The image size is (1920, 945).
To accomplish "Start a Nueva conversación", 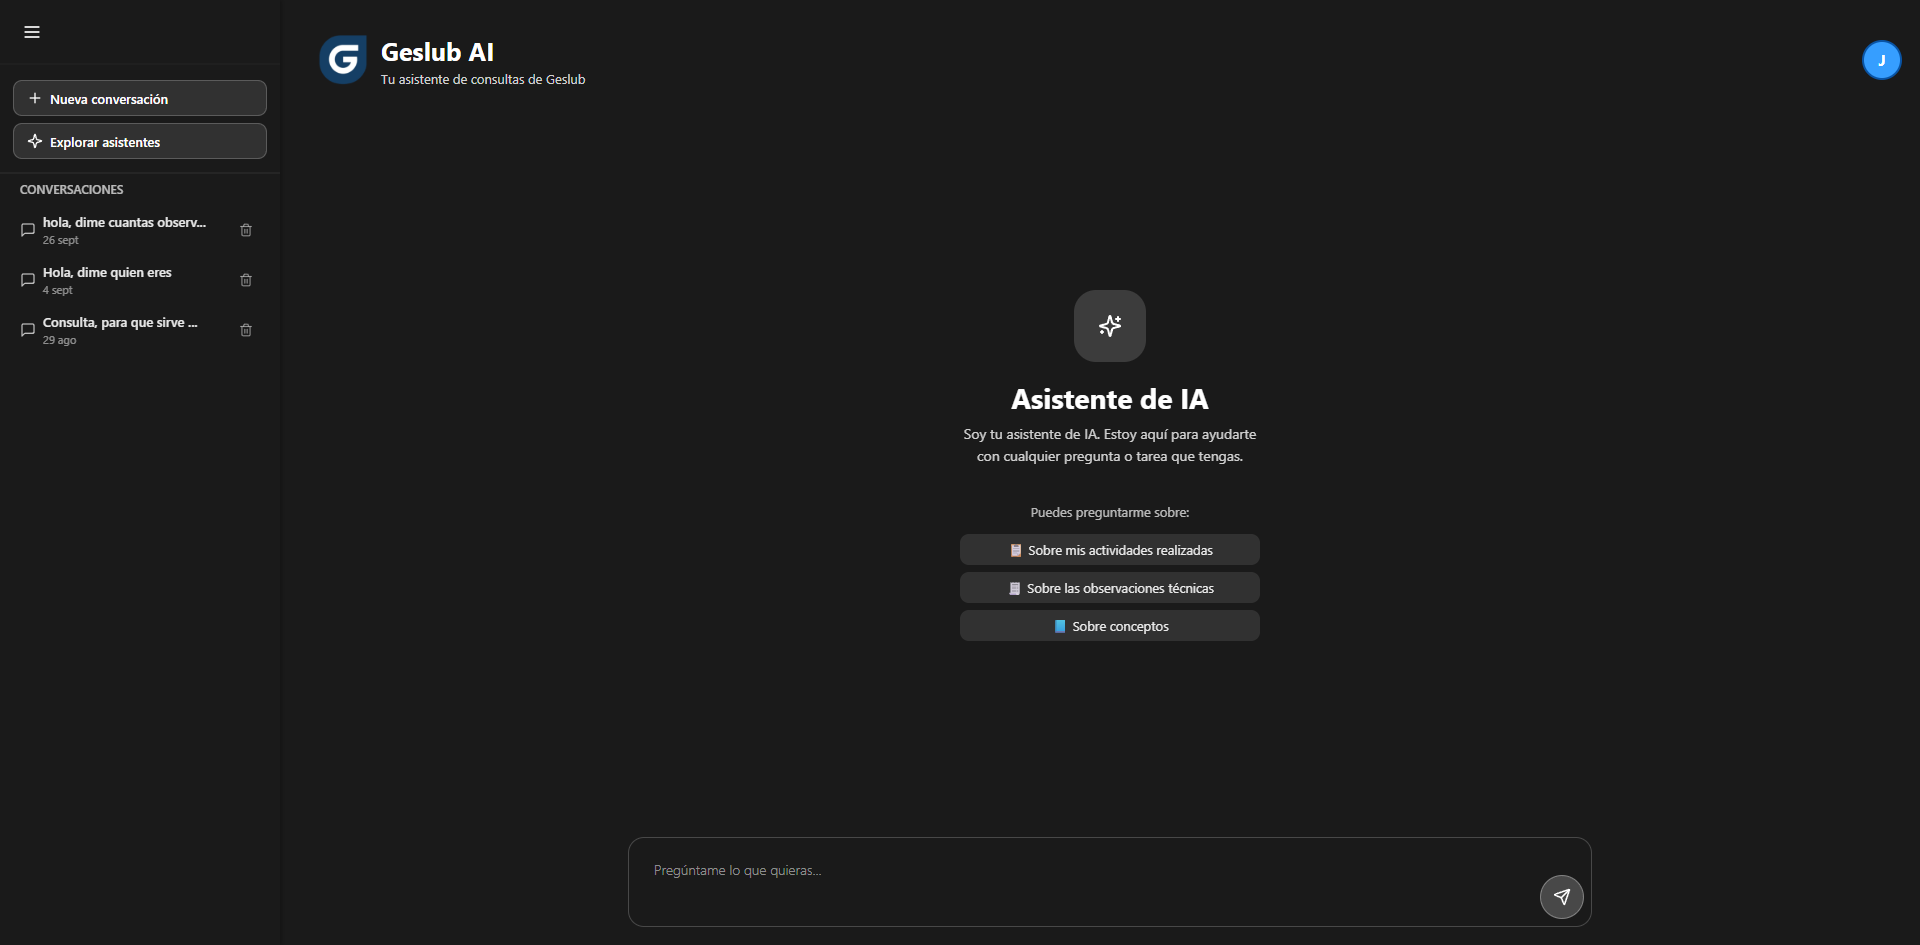I will point(140,99).
